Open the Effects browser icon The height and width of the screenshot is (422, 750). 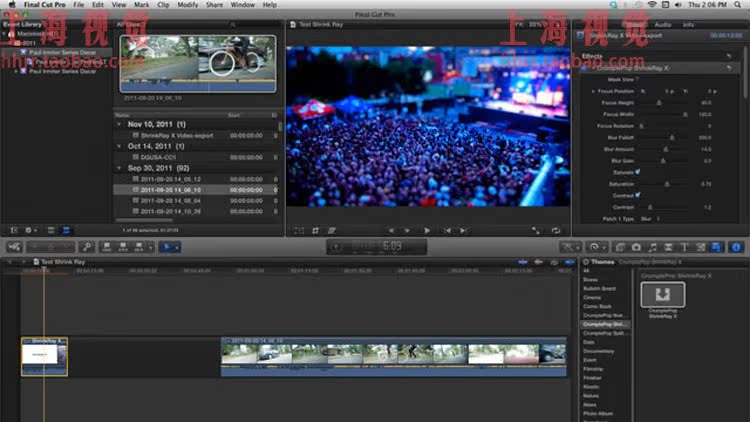(620, 247)
